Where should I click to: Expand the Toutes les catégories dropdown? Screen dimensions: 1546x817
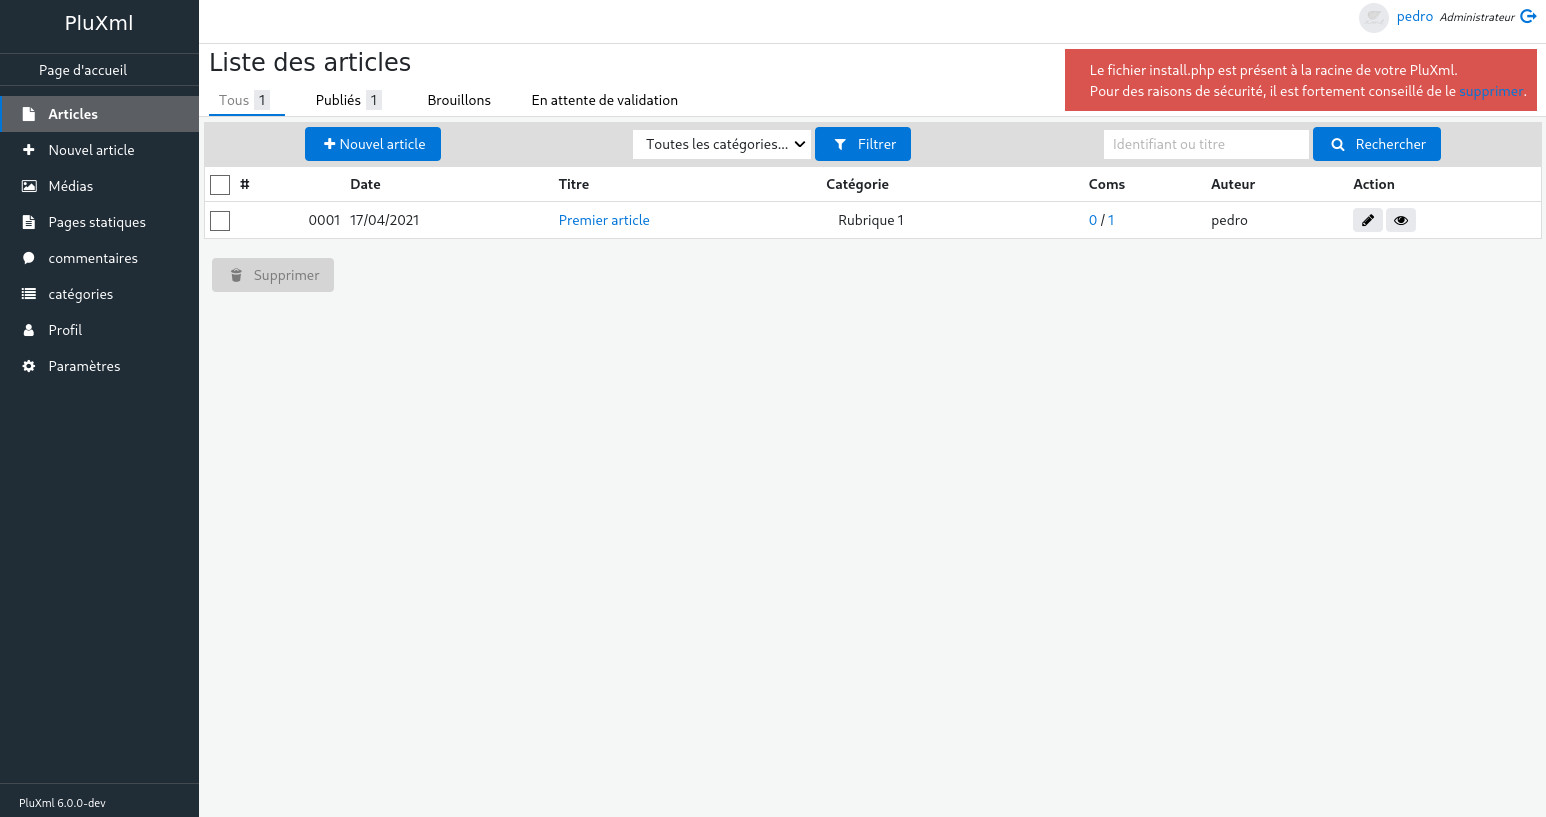(721, 144)
